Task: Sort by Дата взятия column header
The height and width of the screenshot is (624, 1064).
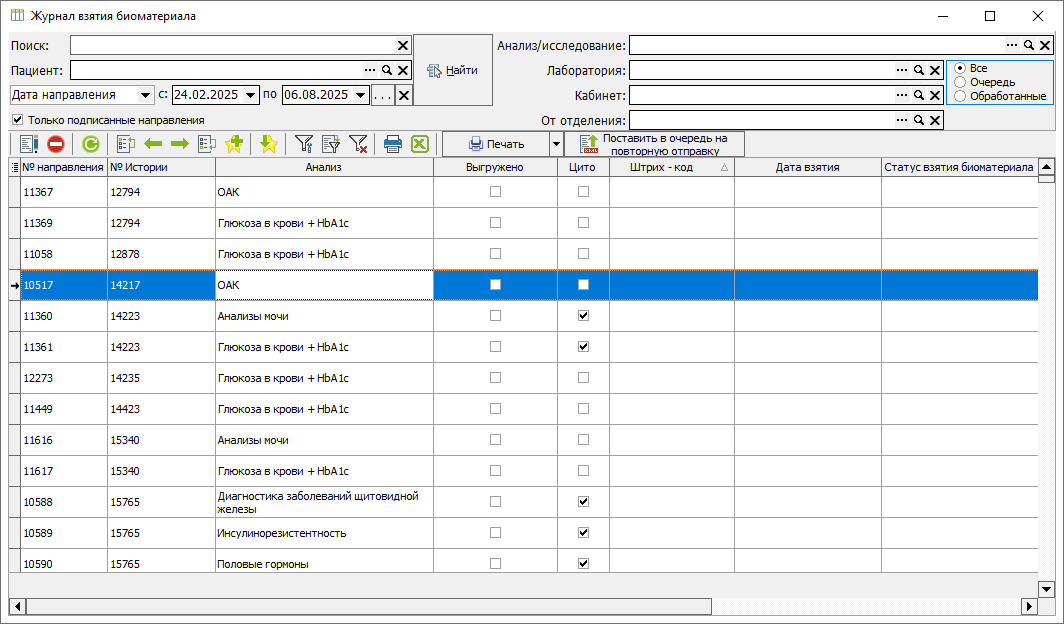Action: pos(808,167)
